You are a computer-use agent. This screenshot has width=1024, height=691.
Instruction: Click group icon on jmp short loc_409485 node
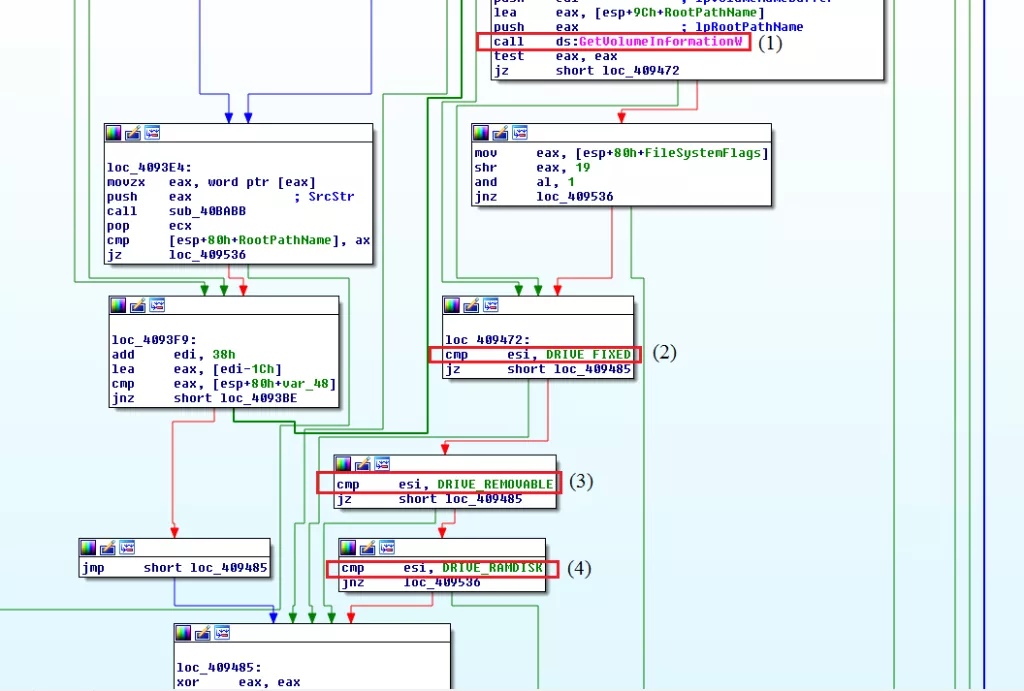pos(126,547)
